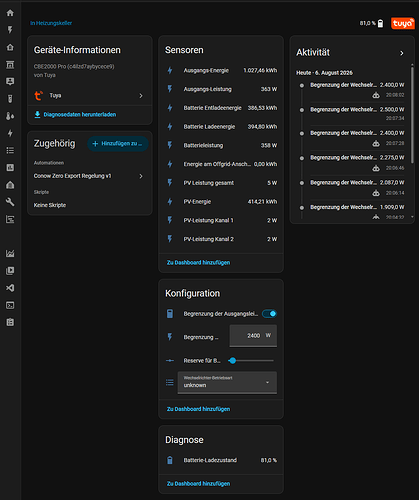Click the Hinzufügen zu button

[x=118, y=144]
